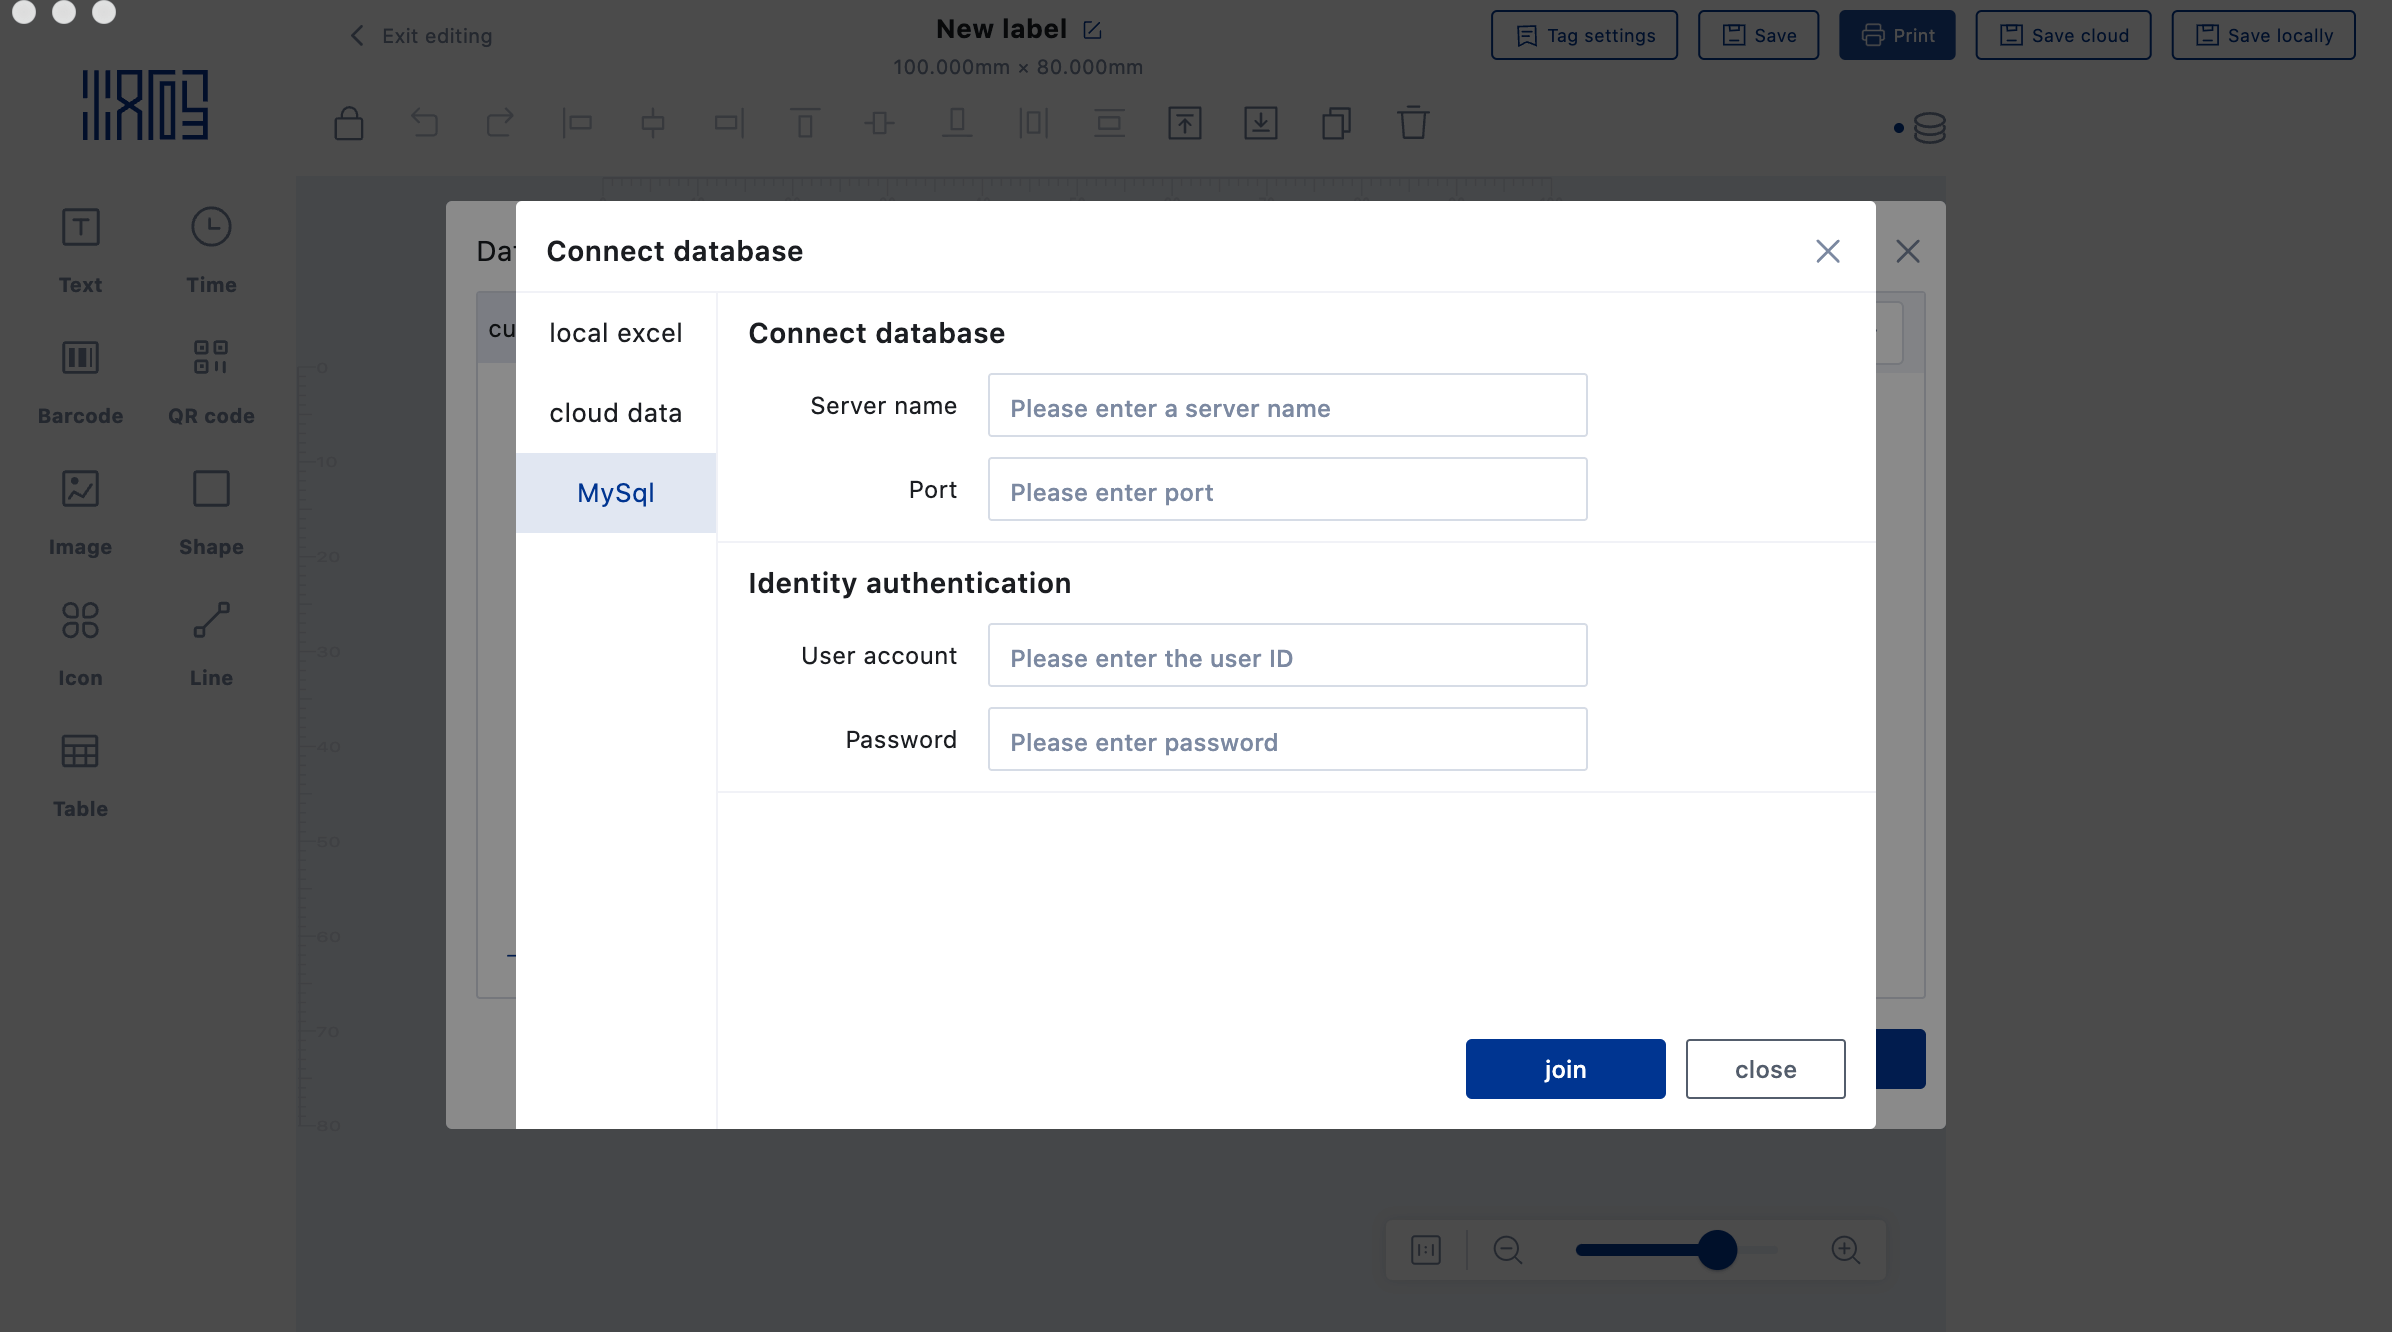Screen dimensions: 2392x1332
Task: Open the cloud data tab
Action: point(616,413)
